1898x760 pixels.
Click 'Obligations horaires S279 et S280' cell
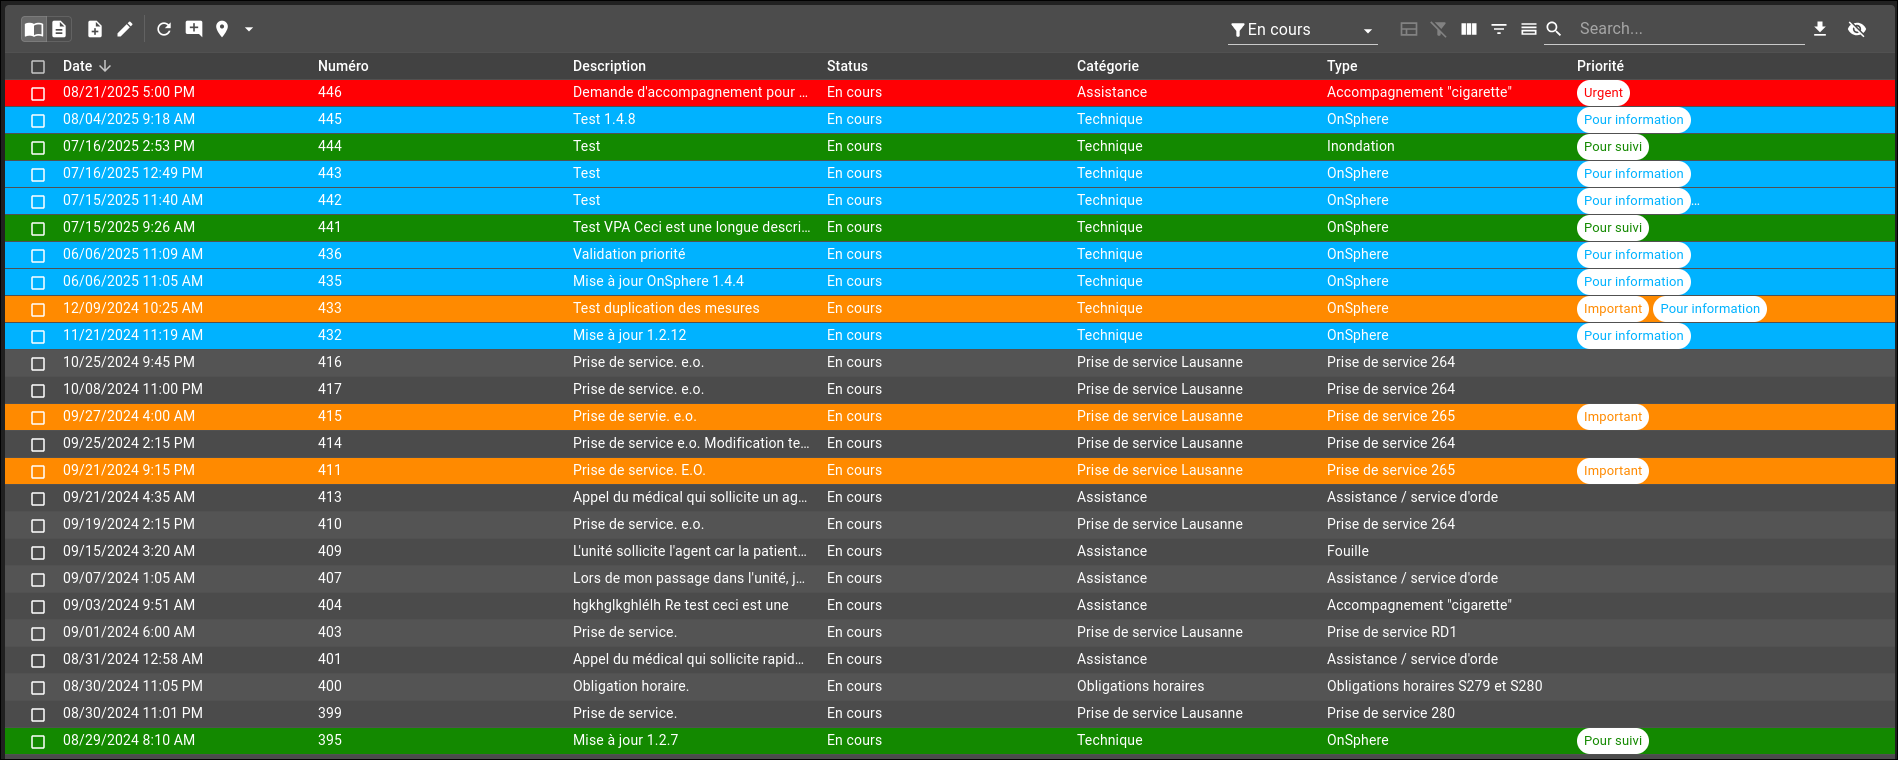tap(1434, 686)
